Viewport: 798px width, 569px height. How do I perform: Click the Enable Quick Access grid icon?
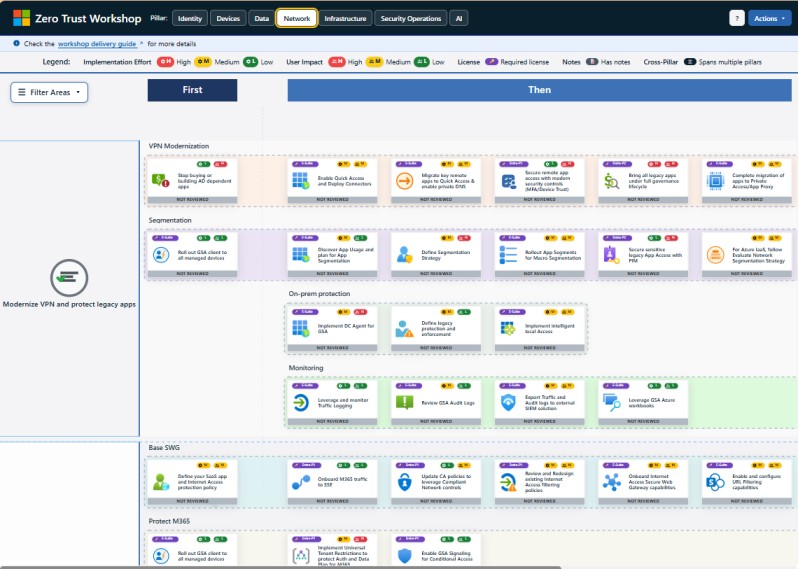click(x=300, y=181)
